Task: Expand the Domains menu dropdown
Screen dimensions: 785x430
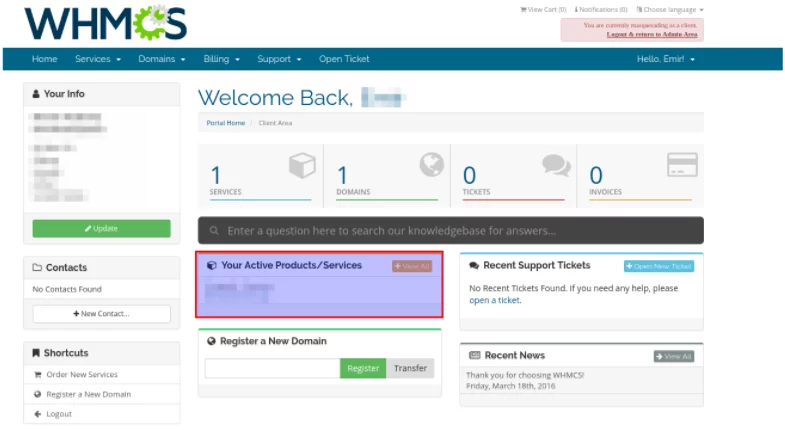Action: click(x=160, y=59)
